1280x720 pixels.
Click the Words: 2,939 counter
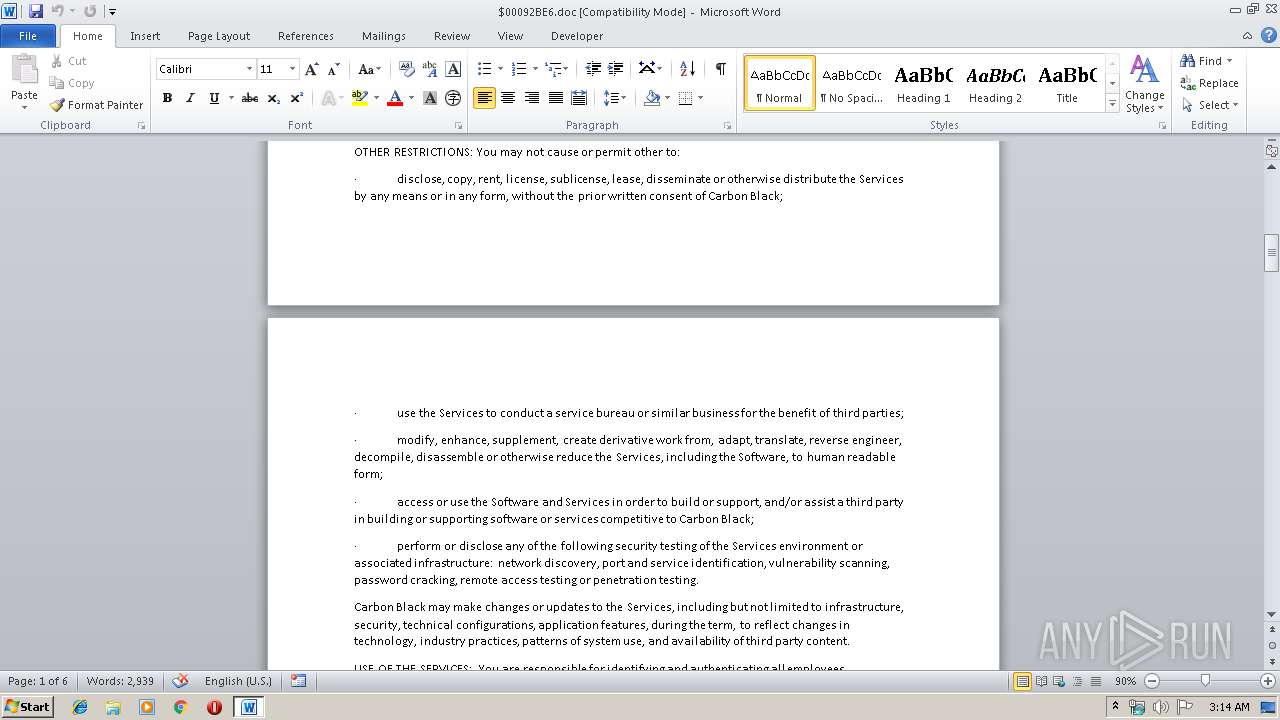pyautogui.click(x=120, y=681)
